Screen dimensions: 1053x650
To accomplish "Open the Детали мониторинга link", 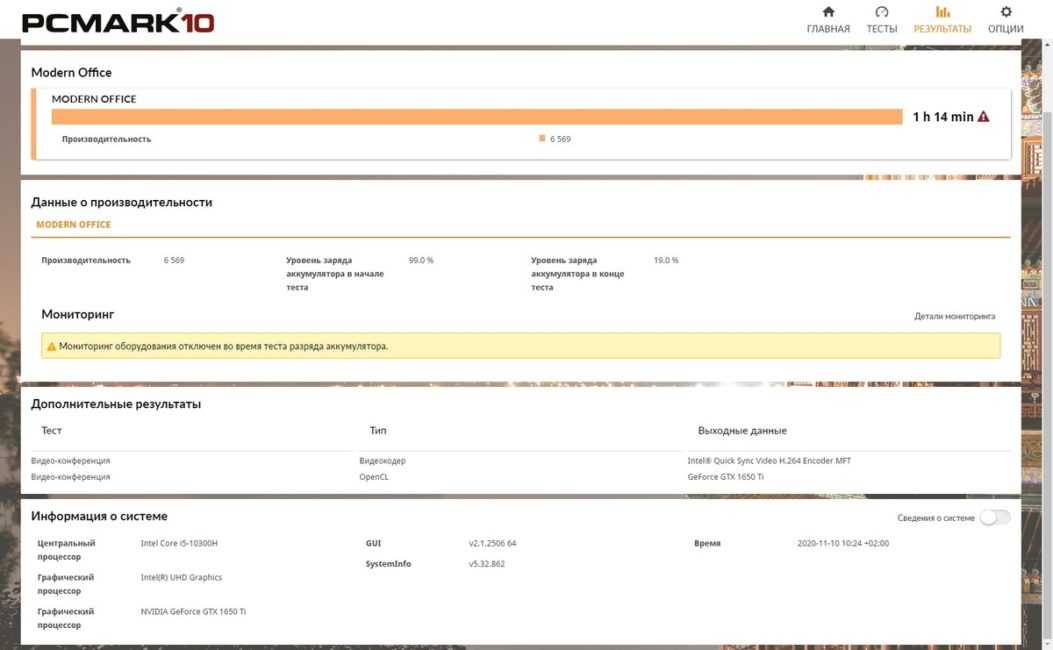I will click(954, 316).
